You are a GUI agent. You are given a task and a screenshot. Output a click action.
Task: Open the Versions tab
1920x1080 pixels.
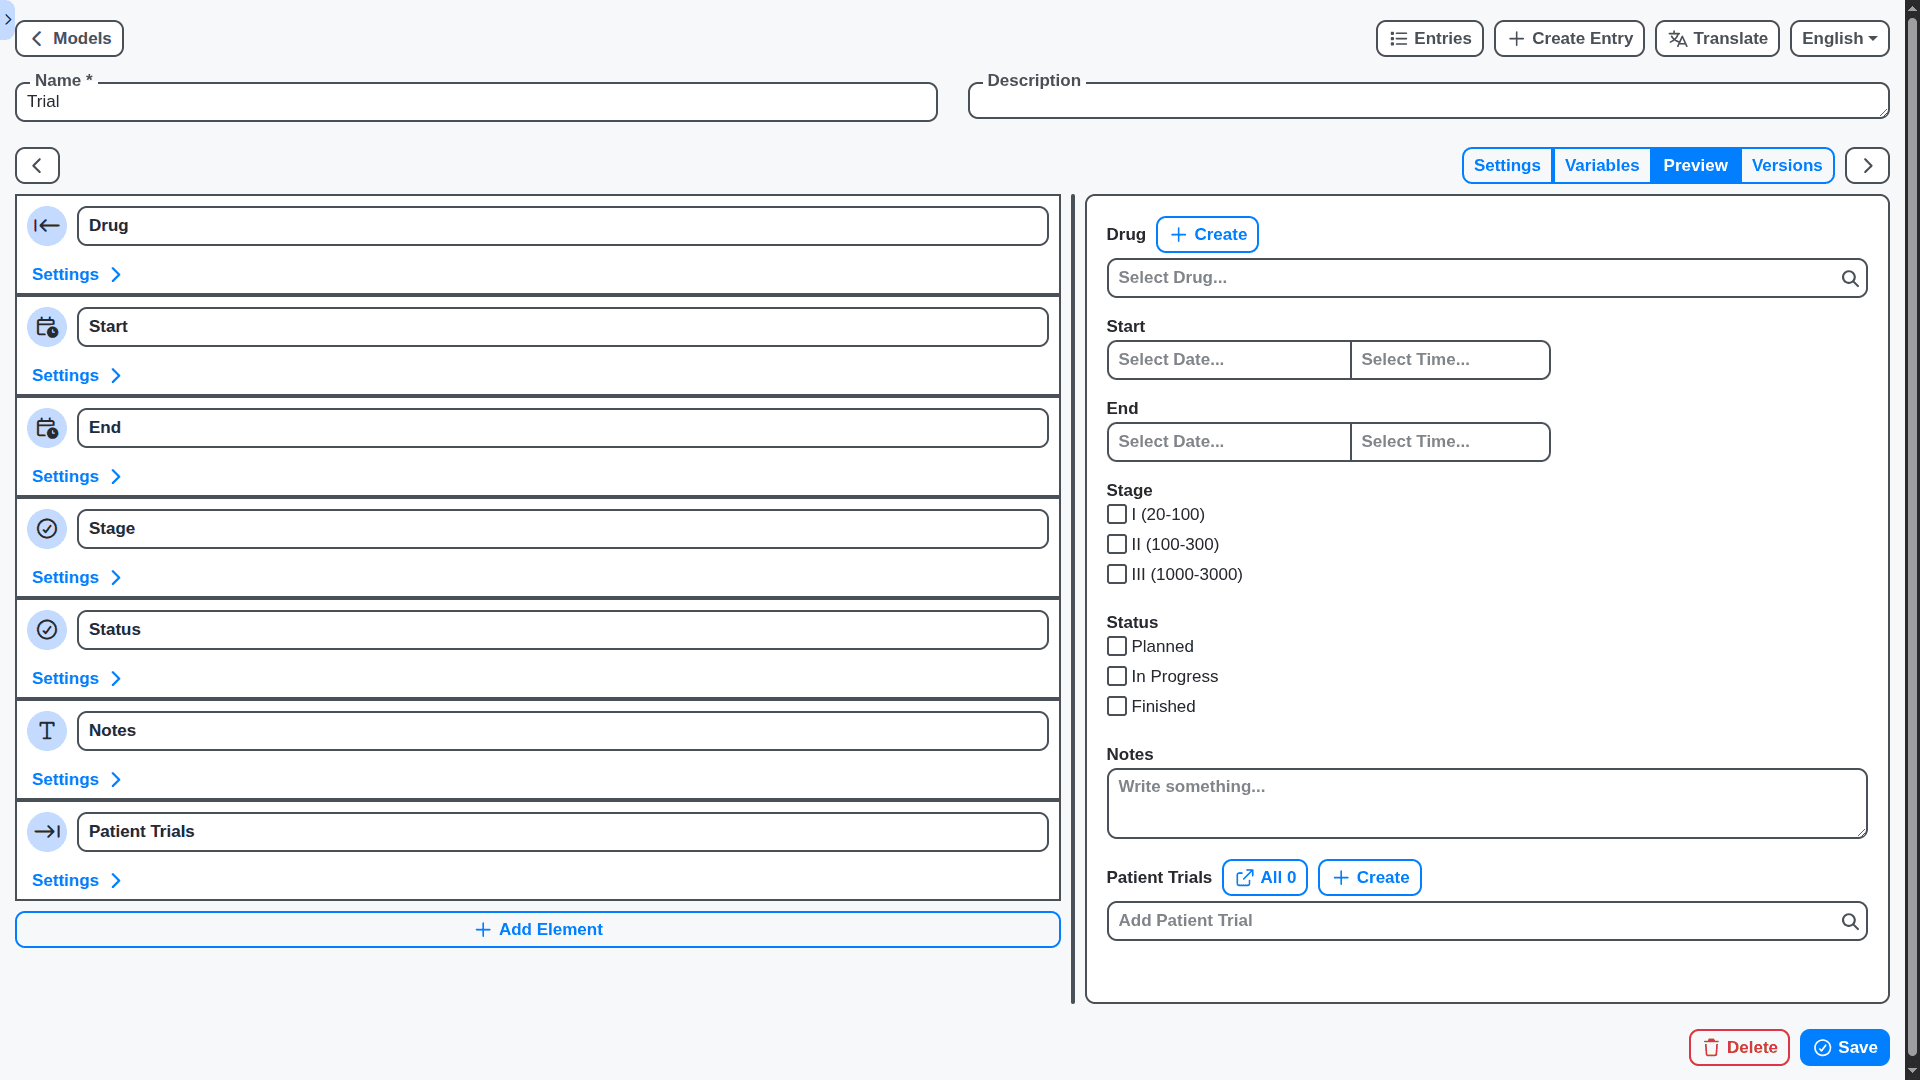1787,165
